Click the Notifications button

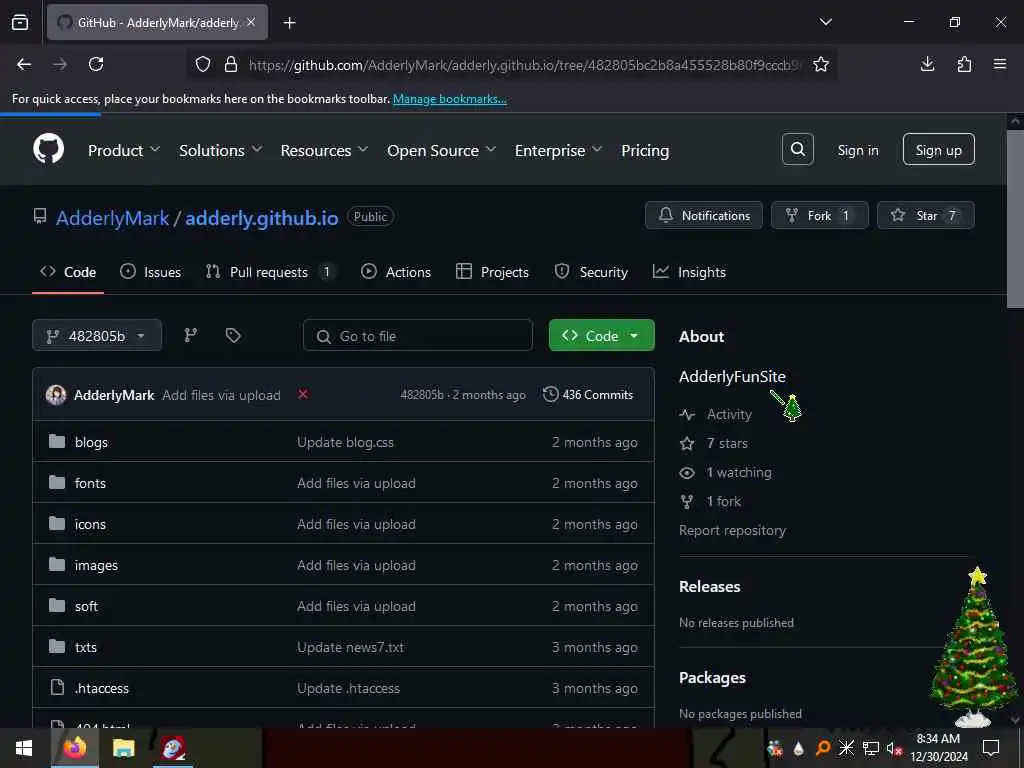[703, 215]
